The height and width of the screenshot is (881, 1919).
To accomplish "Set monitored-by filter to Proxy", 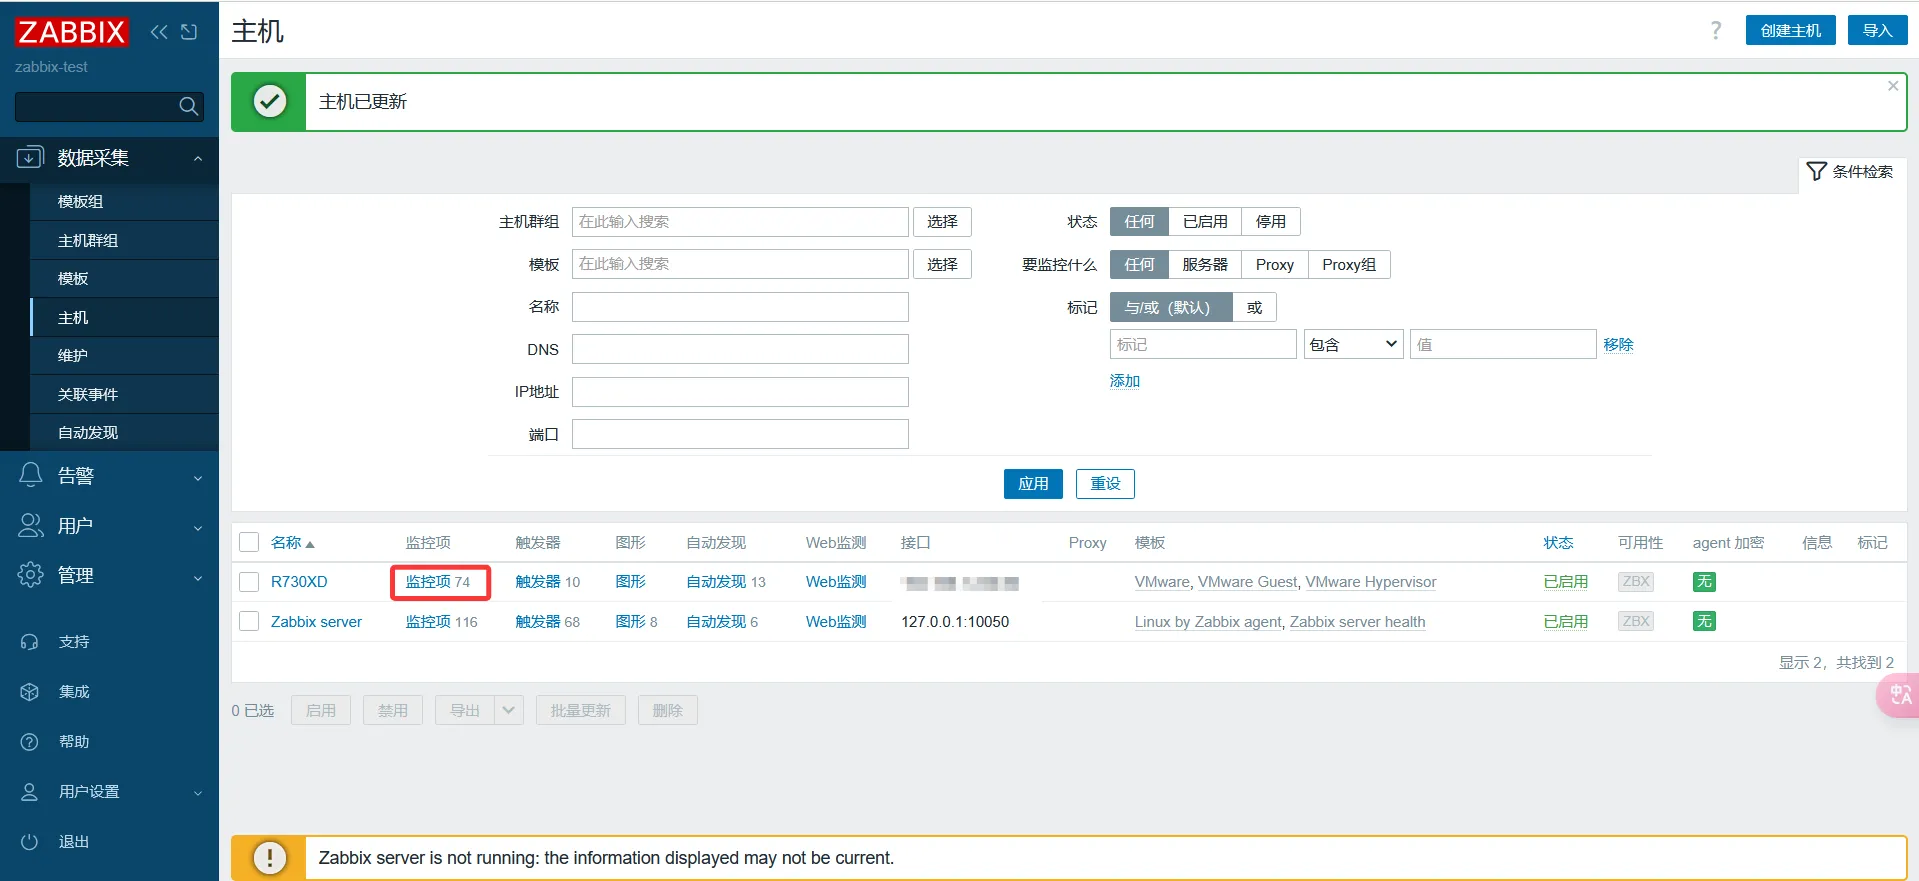I will pyautogui.click(x=1275, y=265).
